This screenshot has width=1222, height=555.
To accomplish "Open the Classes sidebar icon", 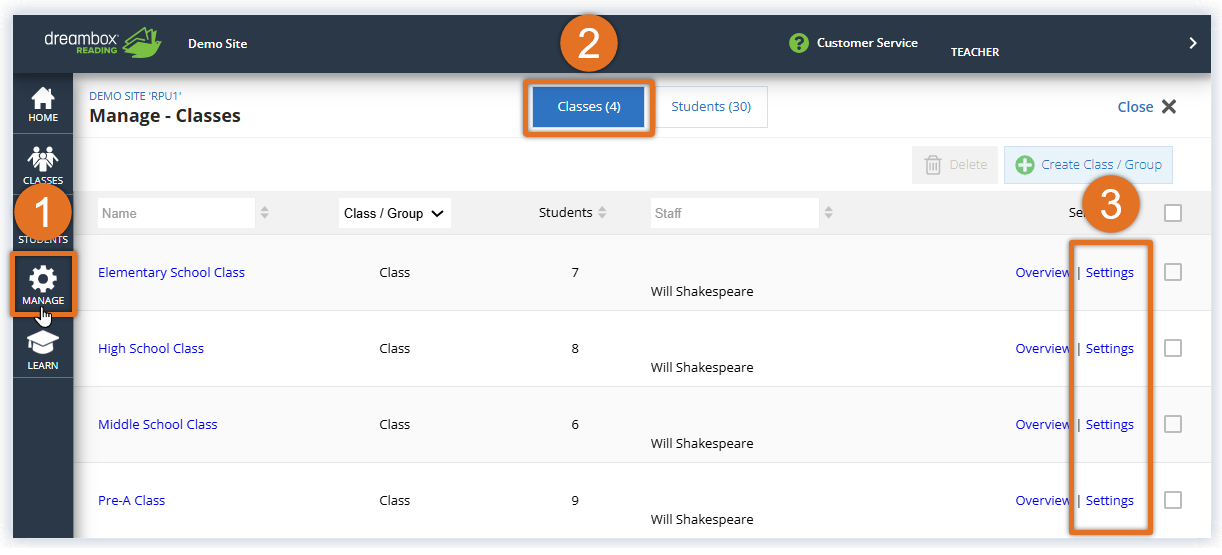I will 43,164.
